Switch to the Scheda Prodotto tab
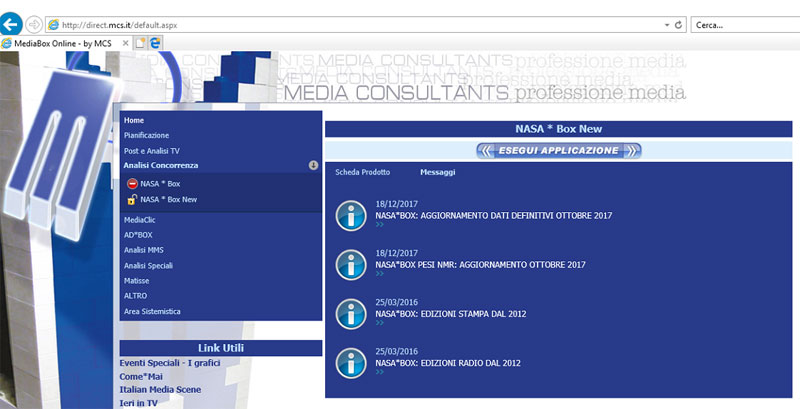This screenshot has width=800, height=409. point(362,172)
